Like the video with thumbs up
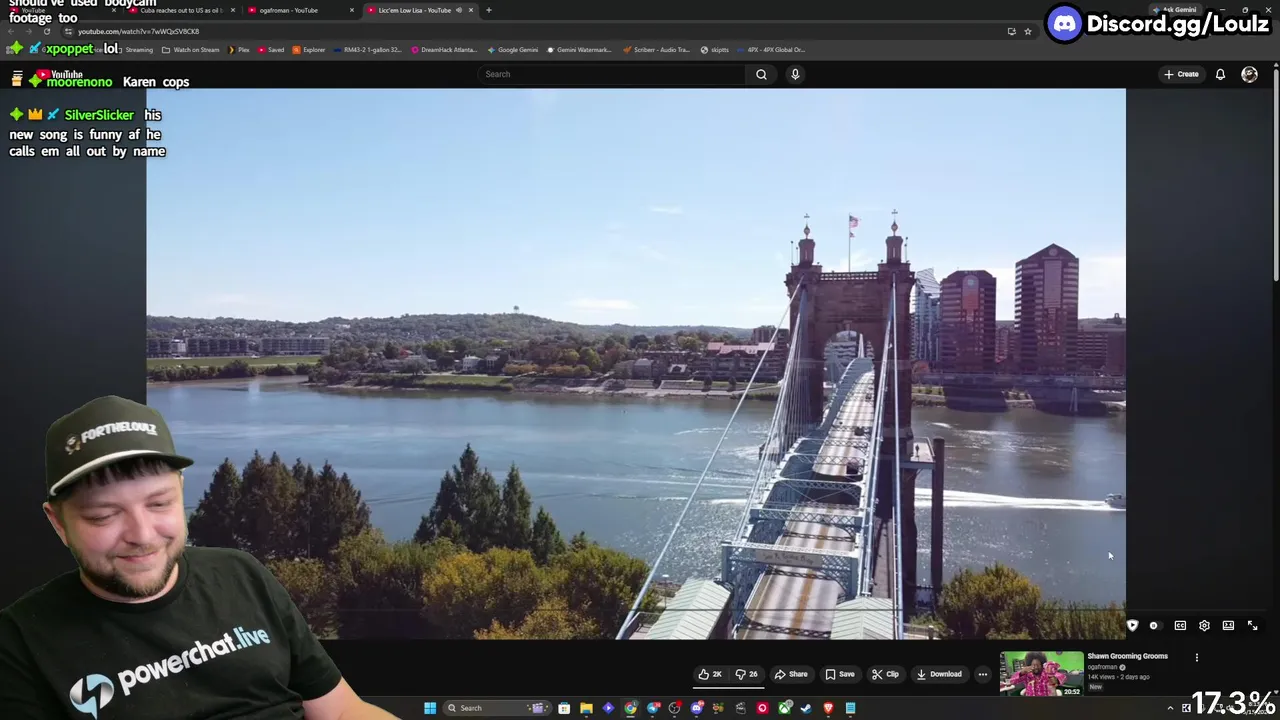The height and width of the screenshot is (720, 1280). tap(710, 674)
